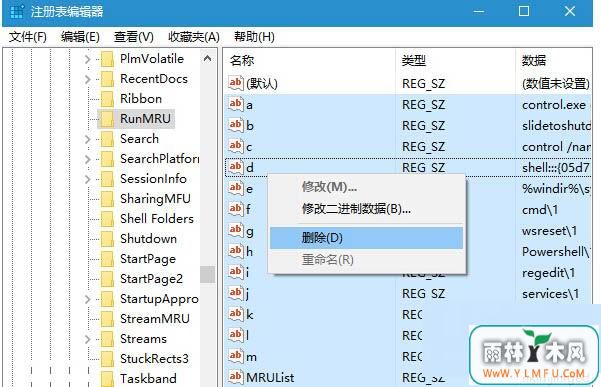Click the Search folder icon
The height and width of the screenshot is (387, 601).
click(107, 139)
